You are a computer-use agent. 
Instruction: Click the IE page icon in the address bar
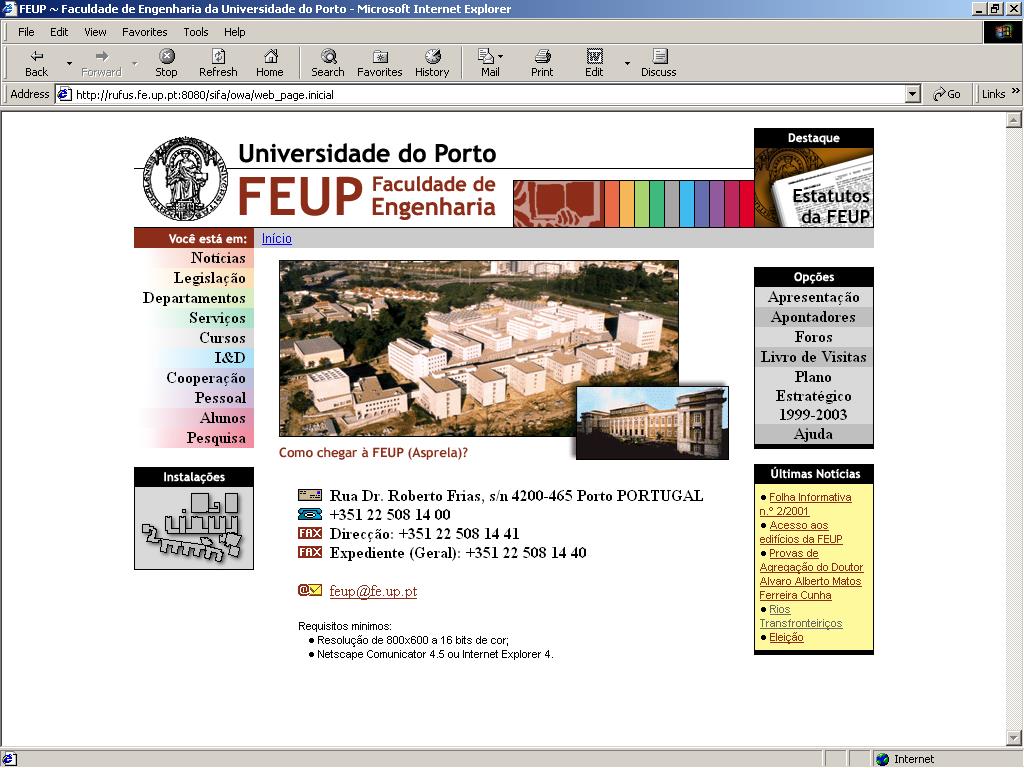point(64,94)
